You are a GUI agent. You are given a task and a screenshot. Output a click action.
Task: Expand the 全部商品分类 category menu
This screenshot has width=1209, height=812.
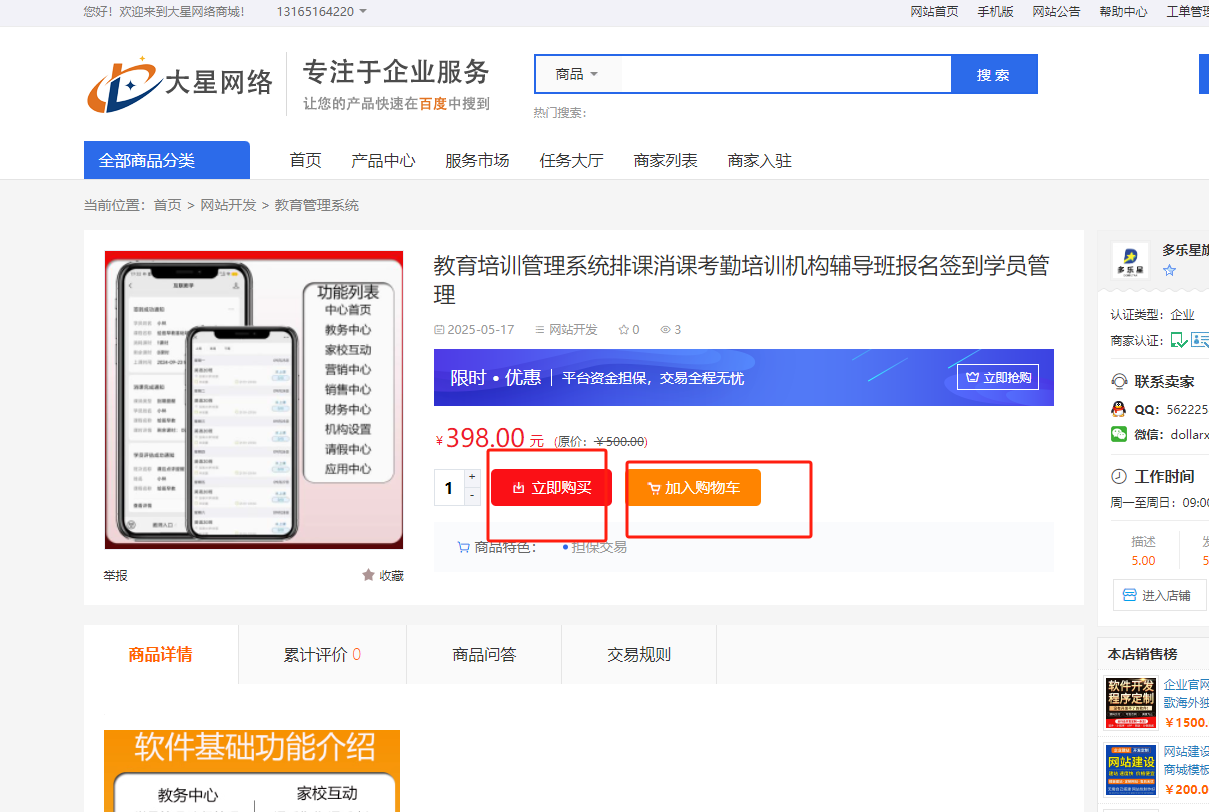(166, 160)
